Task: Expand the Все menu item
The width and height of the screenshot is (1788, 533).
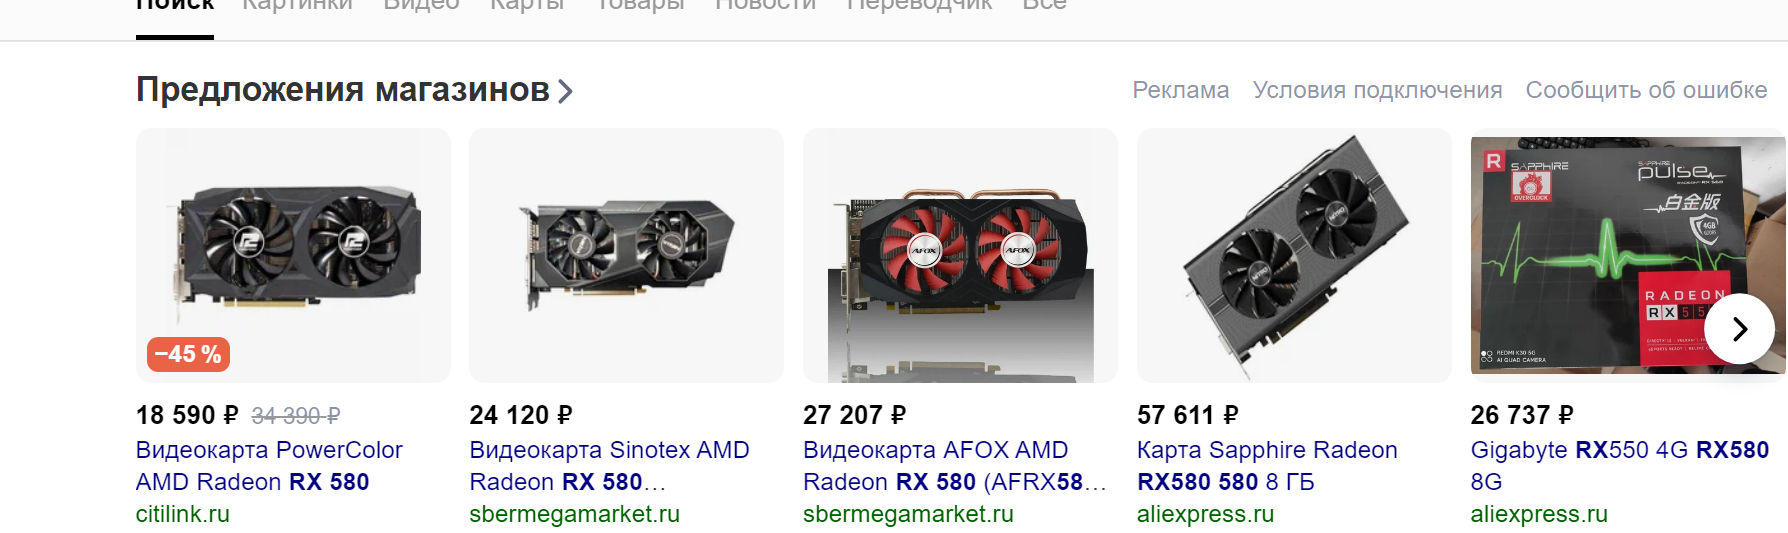Action: (x=1044, y=6)
